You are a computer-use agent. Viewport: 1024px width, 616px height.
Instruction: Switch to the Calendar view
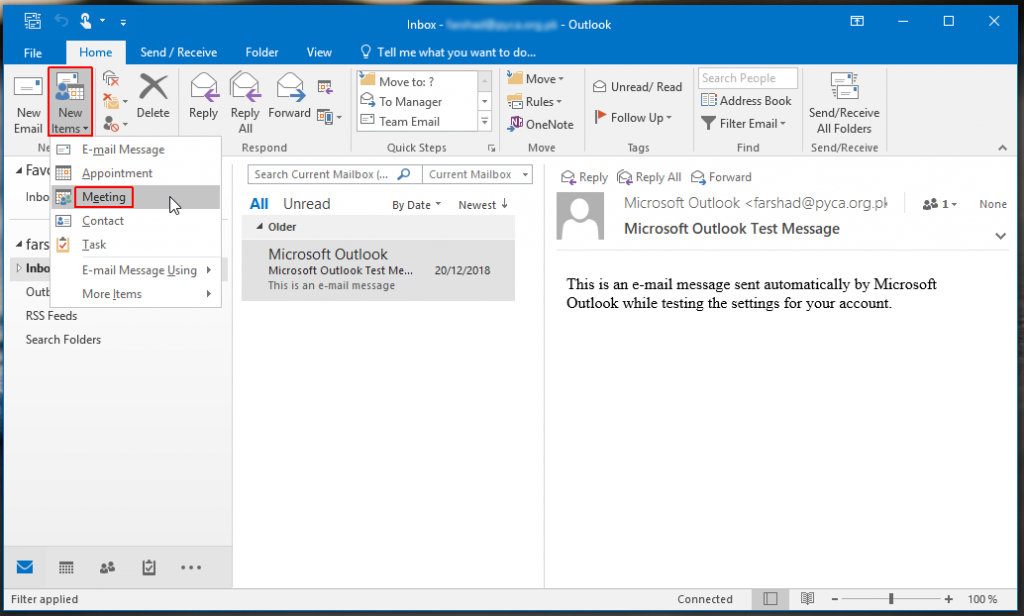point(66,567)
